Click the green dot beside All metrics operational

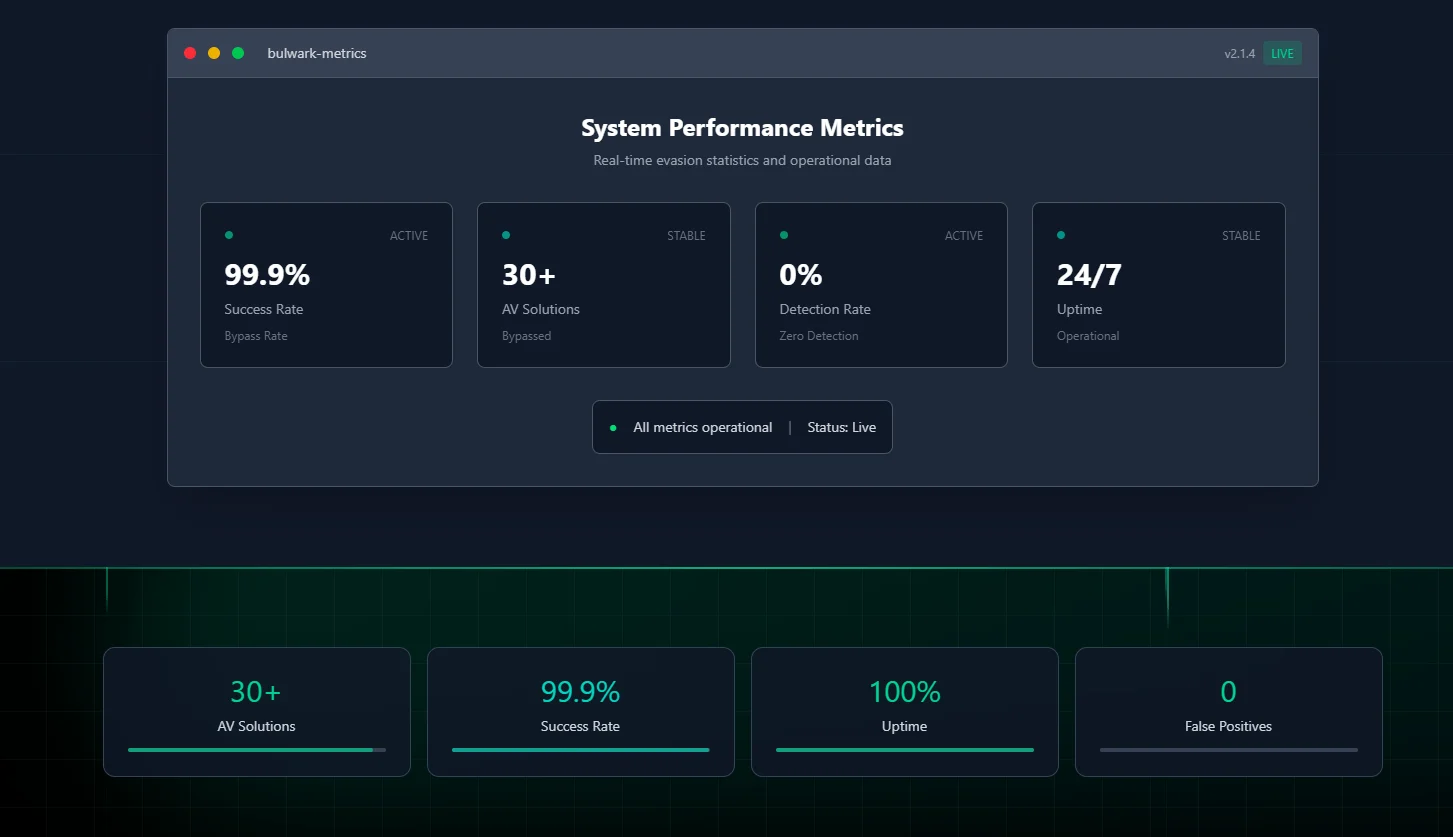pyautogui.click(x=613, y=428)
